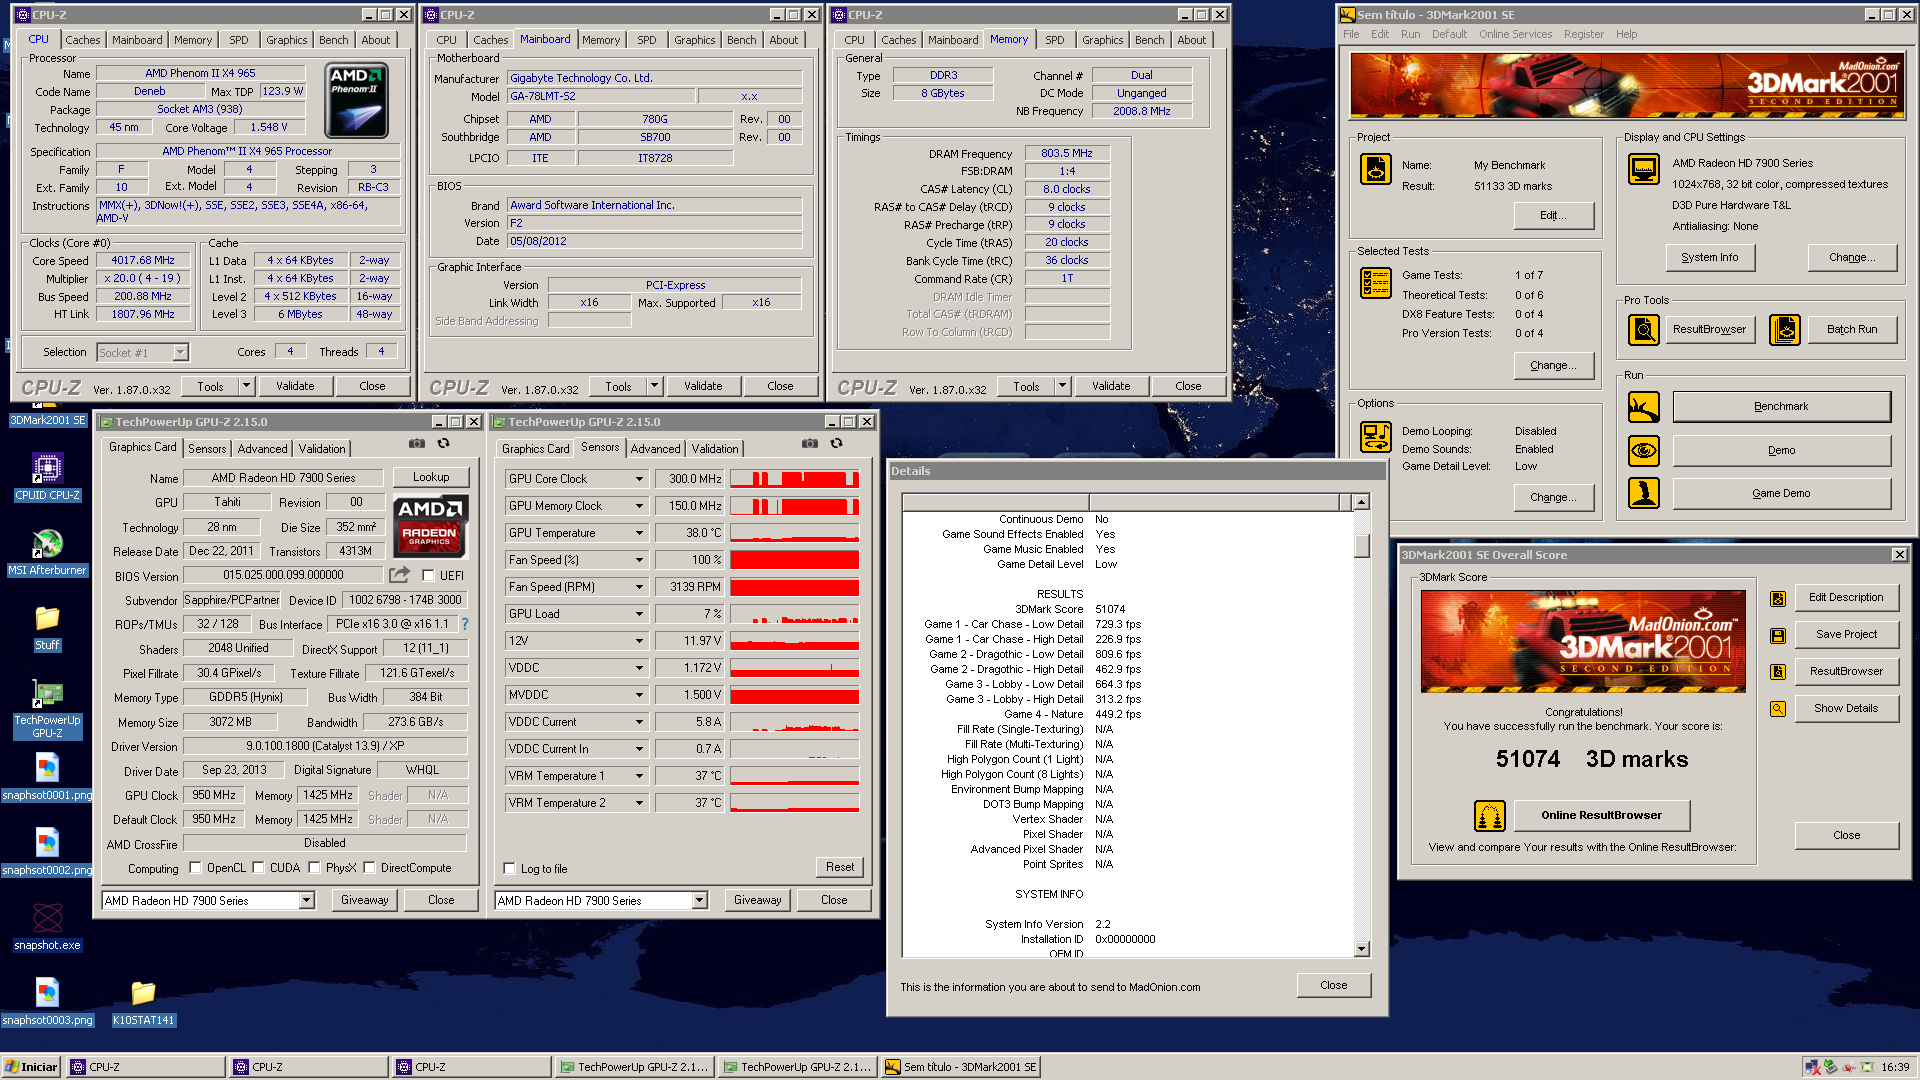This screenshot has width=1920, height=1080.
Task: Click the Reset button in GPU-Z Sensors
Action: pyautogui.click(x=840, y=867)
